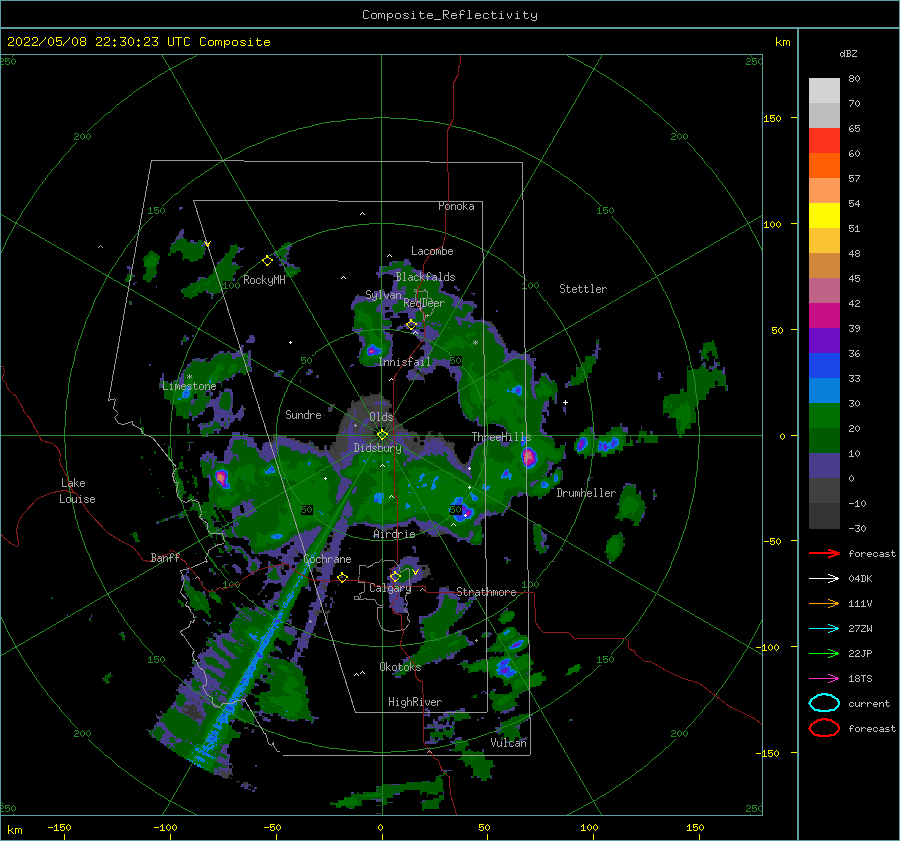Click the Composite_Reflectivity title
This screenshot has height=841, width=900.
click(449, 15)
